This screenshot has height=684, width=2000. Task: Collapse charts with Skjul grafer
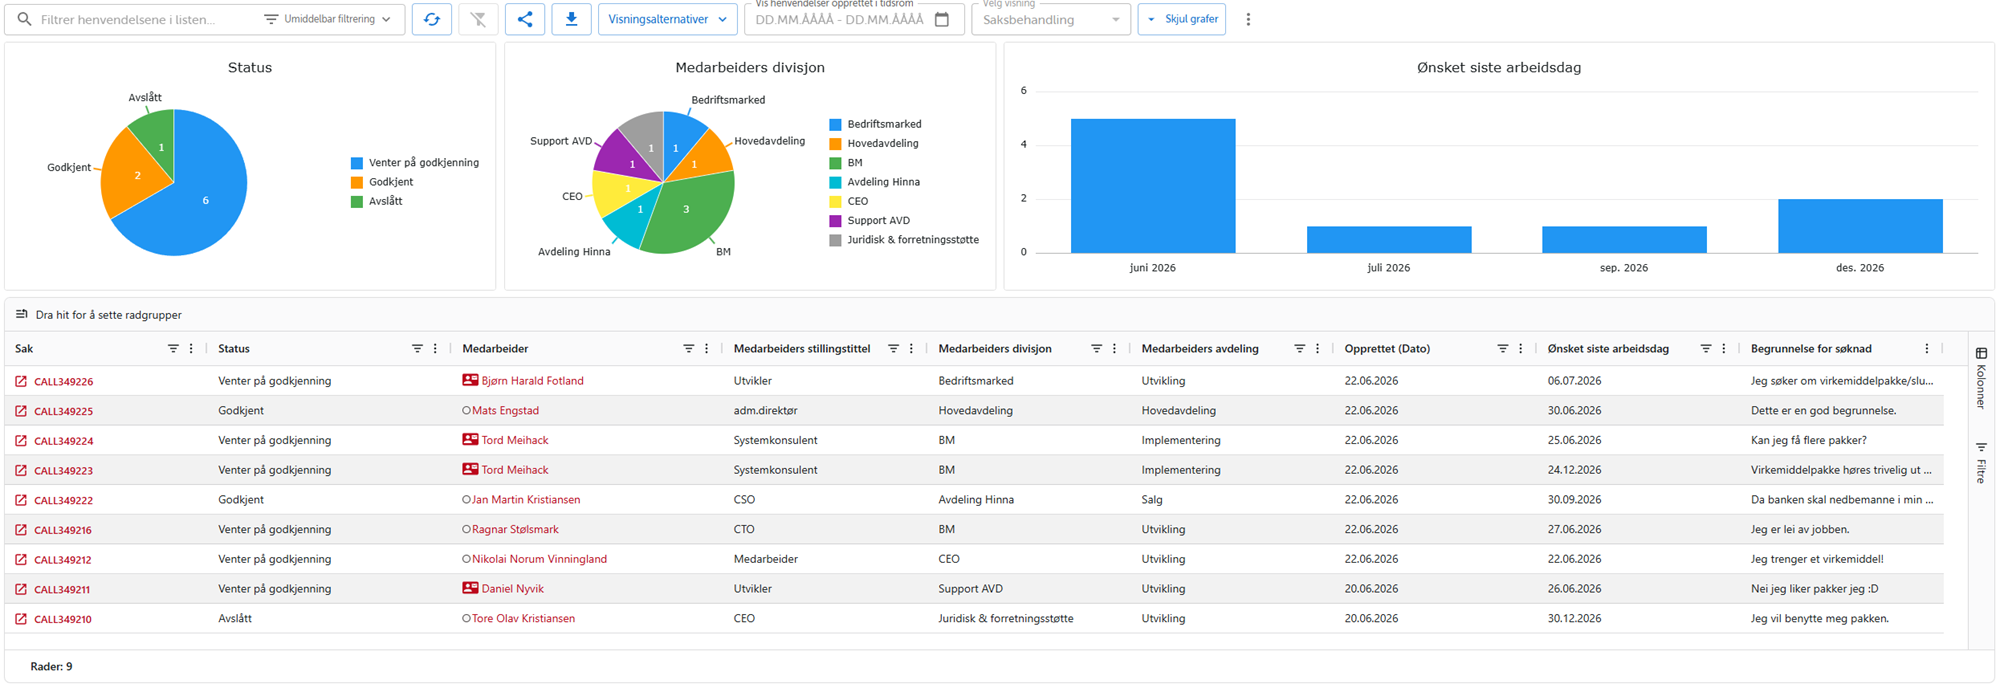click(1182, 19)
